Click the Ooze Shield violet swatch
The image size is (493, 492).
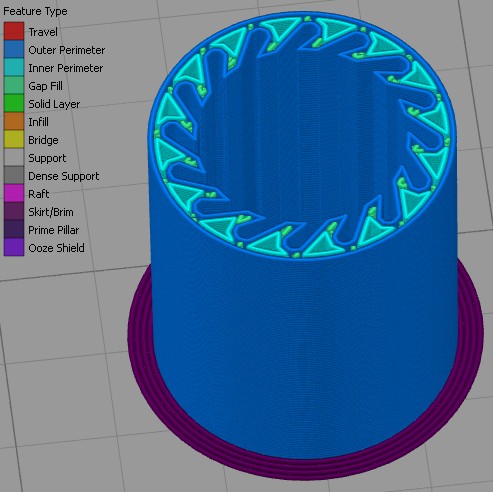(14, 247)
